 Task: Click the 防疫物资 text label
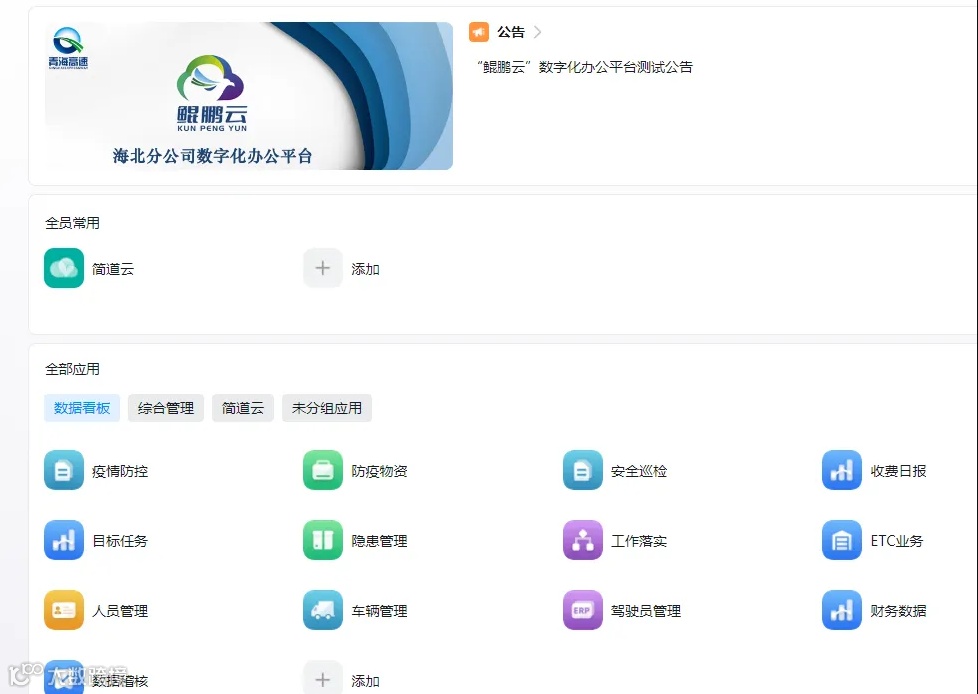point(379,471)
